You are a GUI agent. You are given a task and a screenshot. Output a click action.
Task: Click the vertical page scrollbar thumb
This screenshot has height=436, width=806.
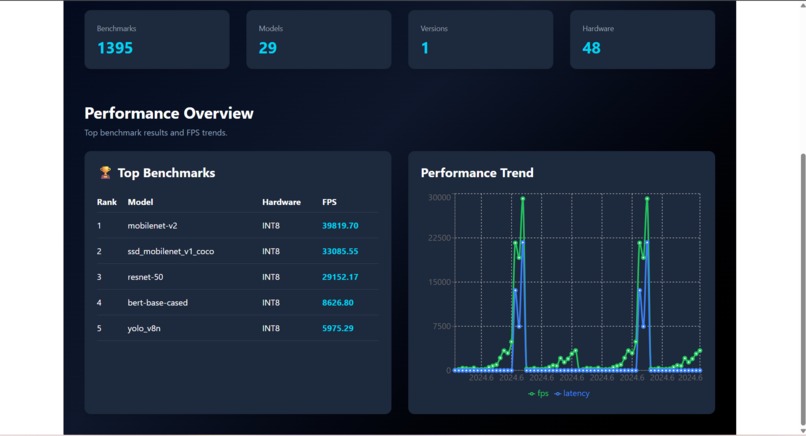(802, 289)
